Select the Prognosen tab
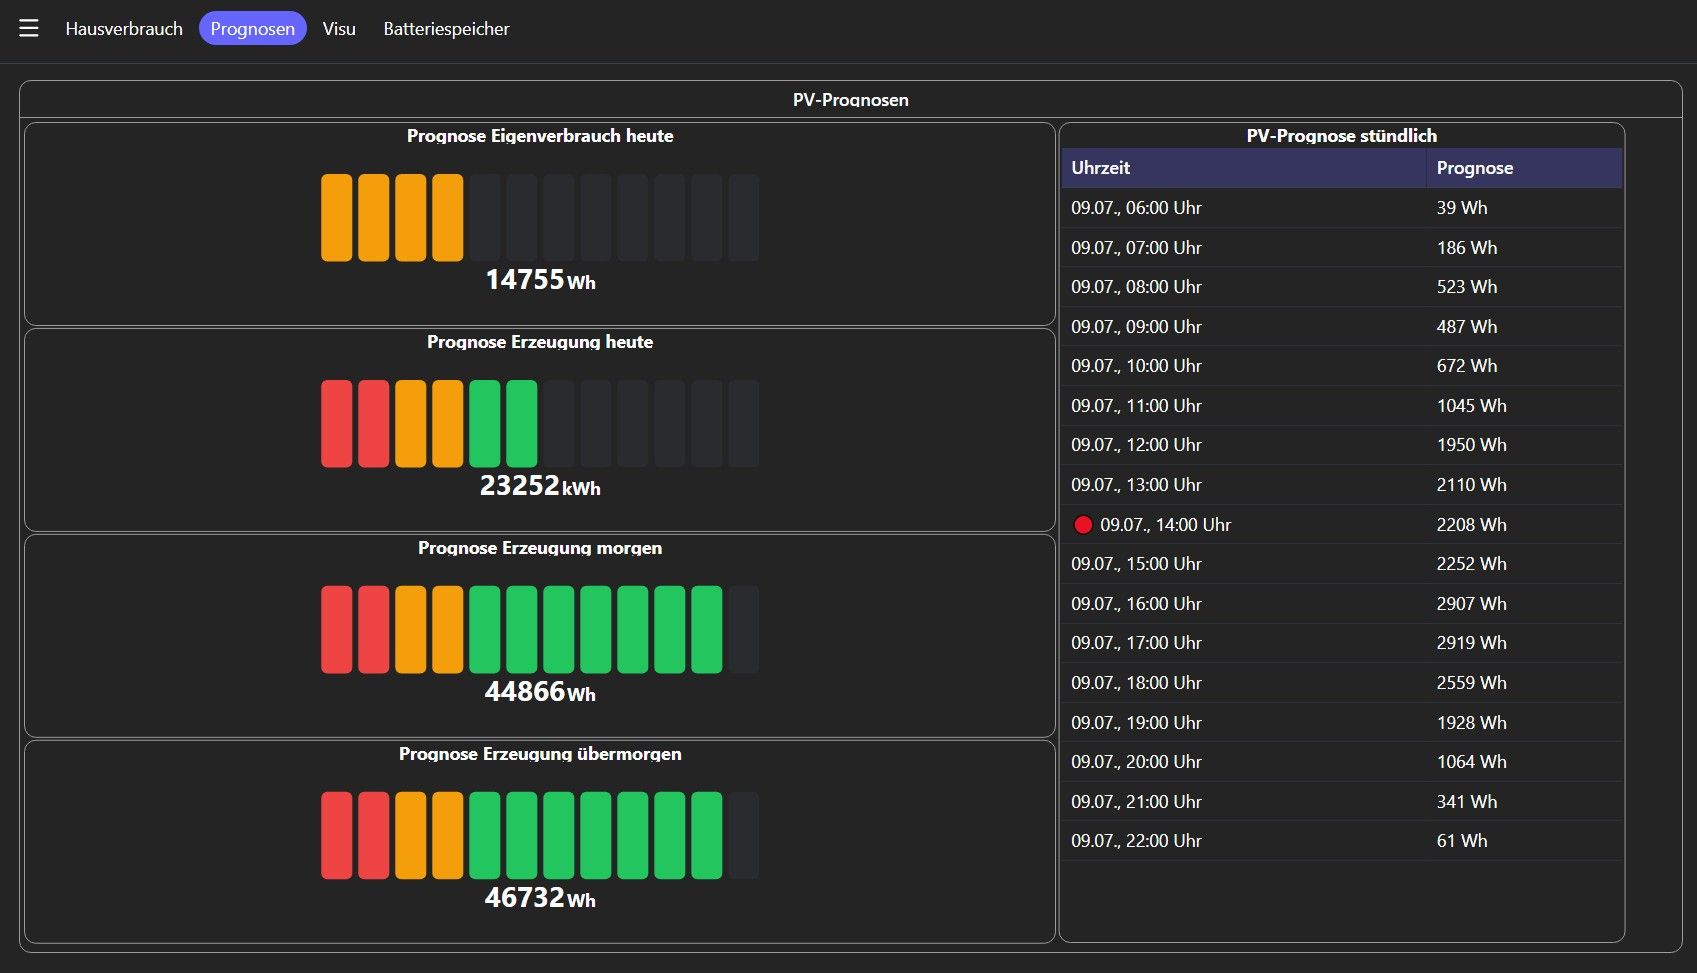Viewport: 1697px width, 973px height. pos(253,29)
